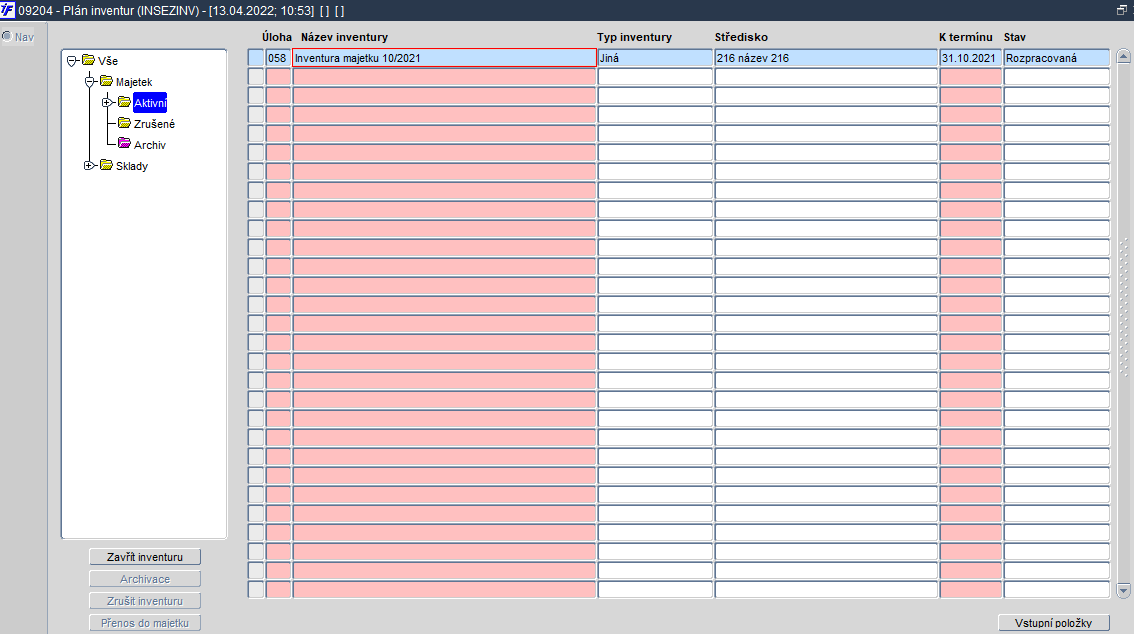Click the Inventura majetku 10/2021 name field
Viewport: 1134px width, 634px height.
coord(444,58)
